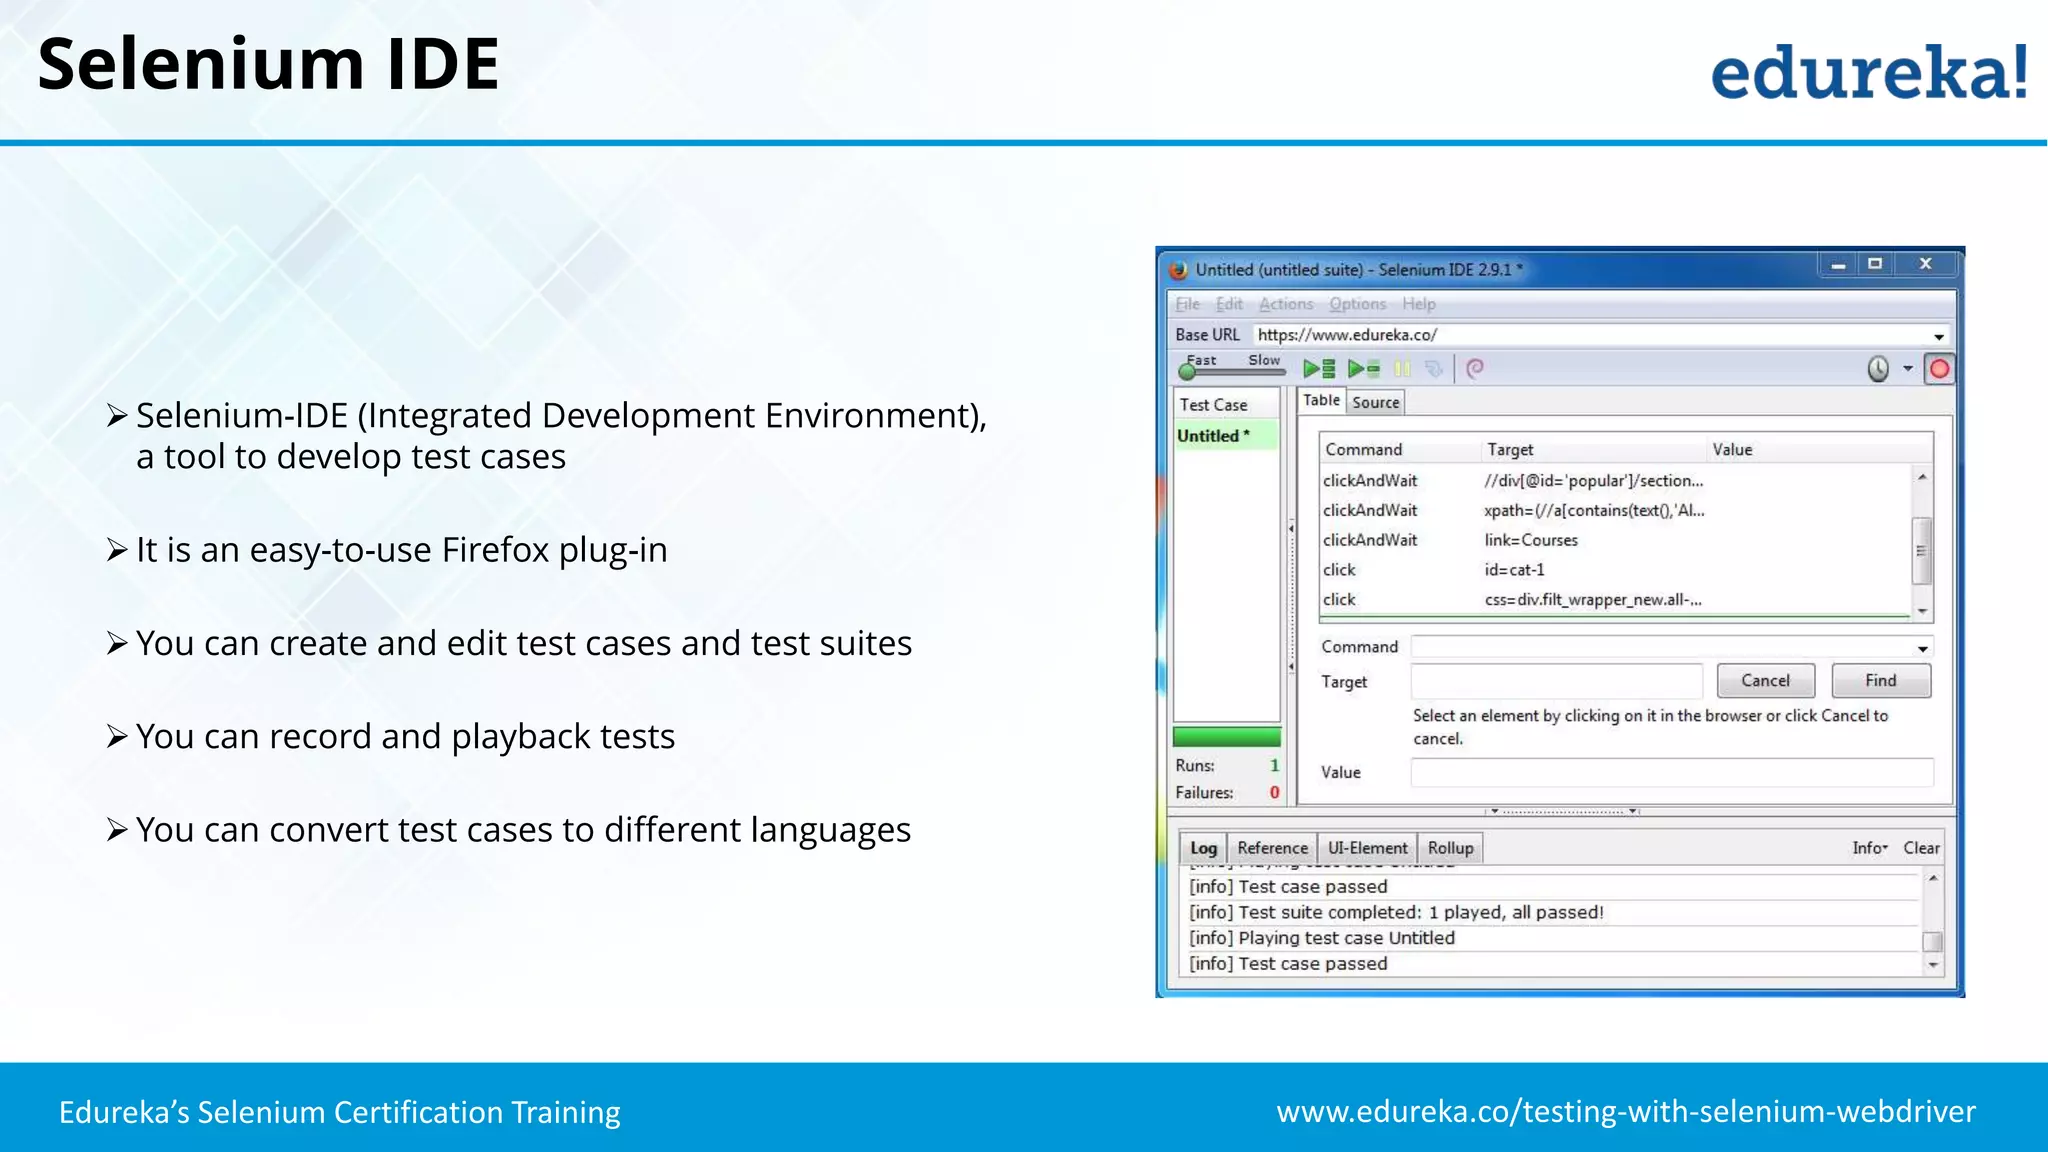Switch to the Table tab
The height and width of the screenshot is (1152, 2048).
coord(1321,400)
